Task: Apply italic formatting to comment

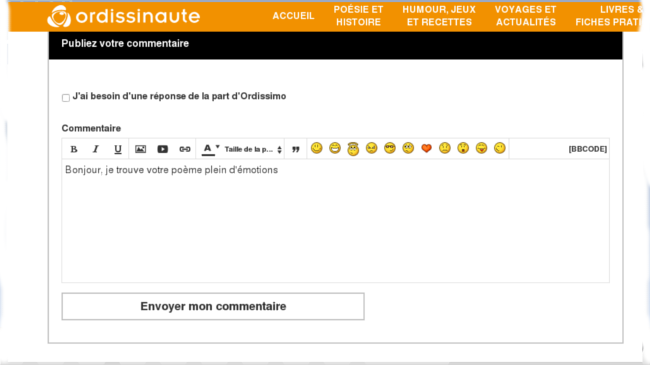Action: tap(96, 149)
